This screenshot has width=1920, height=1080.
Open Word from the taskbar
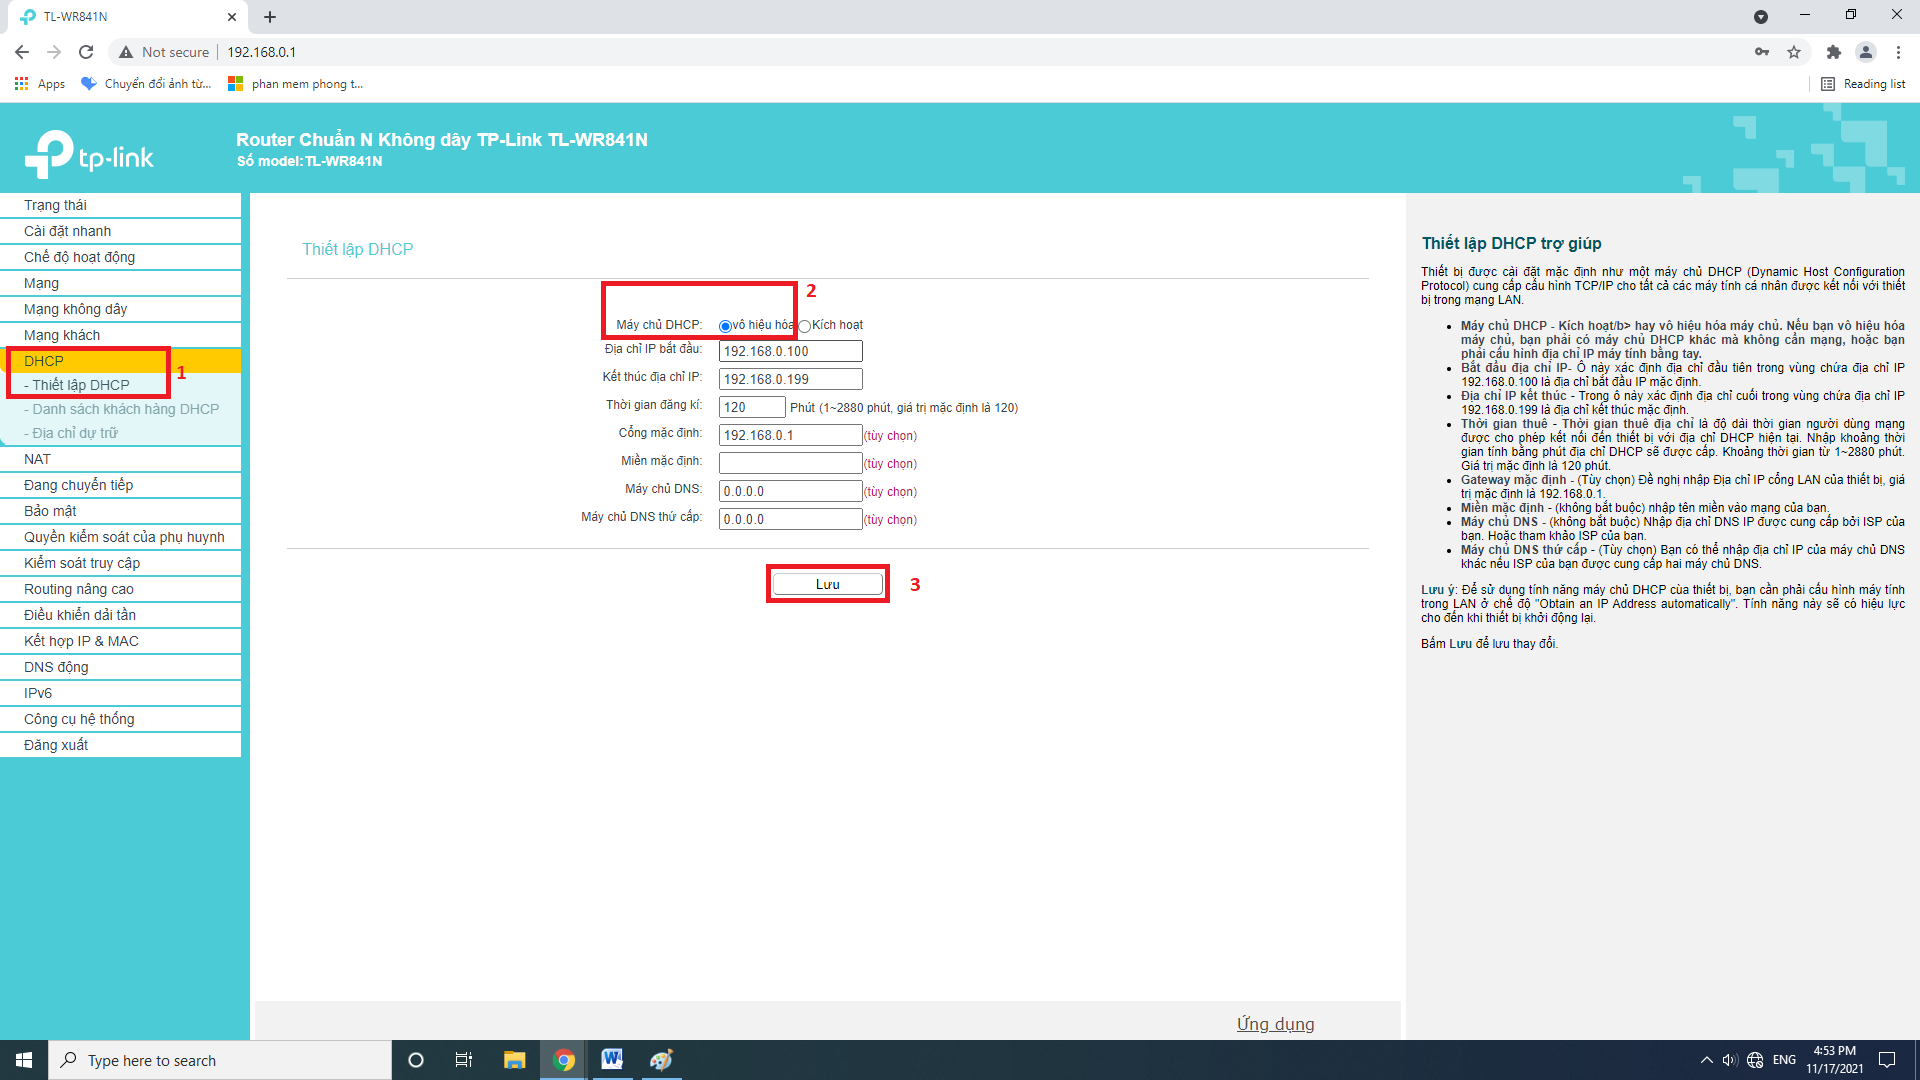(x=611, y=1060)
